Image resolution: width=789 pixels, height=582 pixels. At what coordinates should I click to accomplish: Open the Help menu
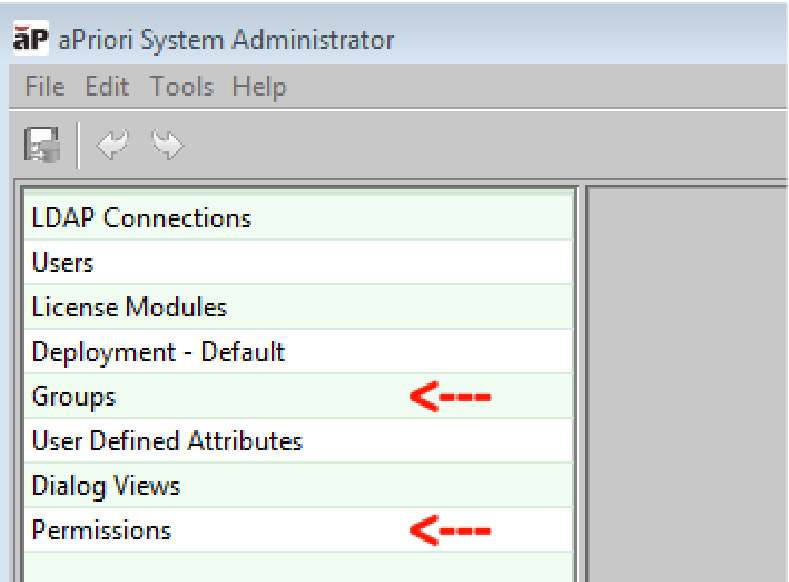click(259, 87)
